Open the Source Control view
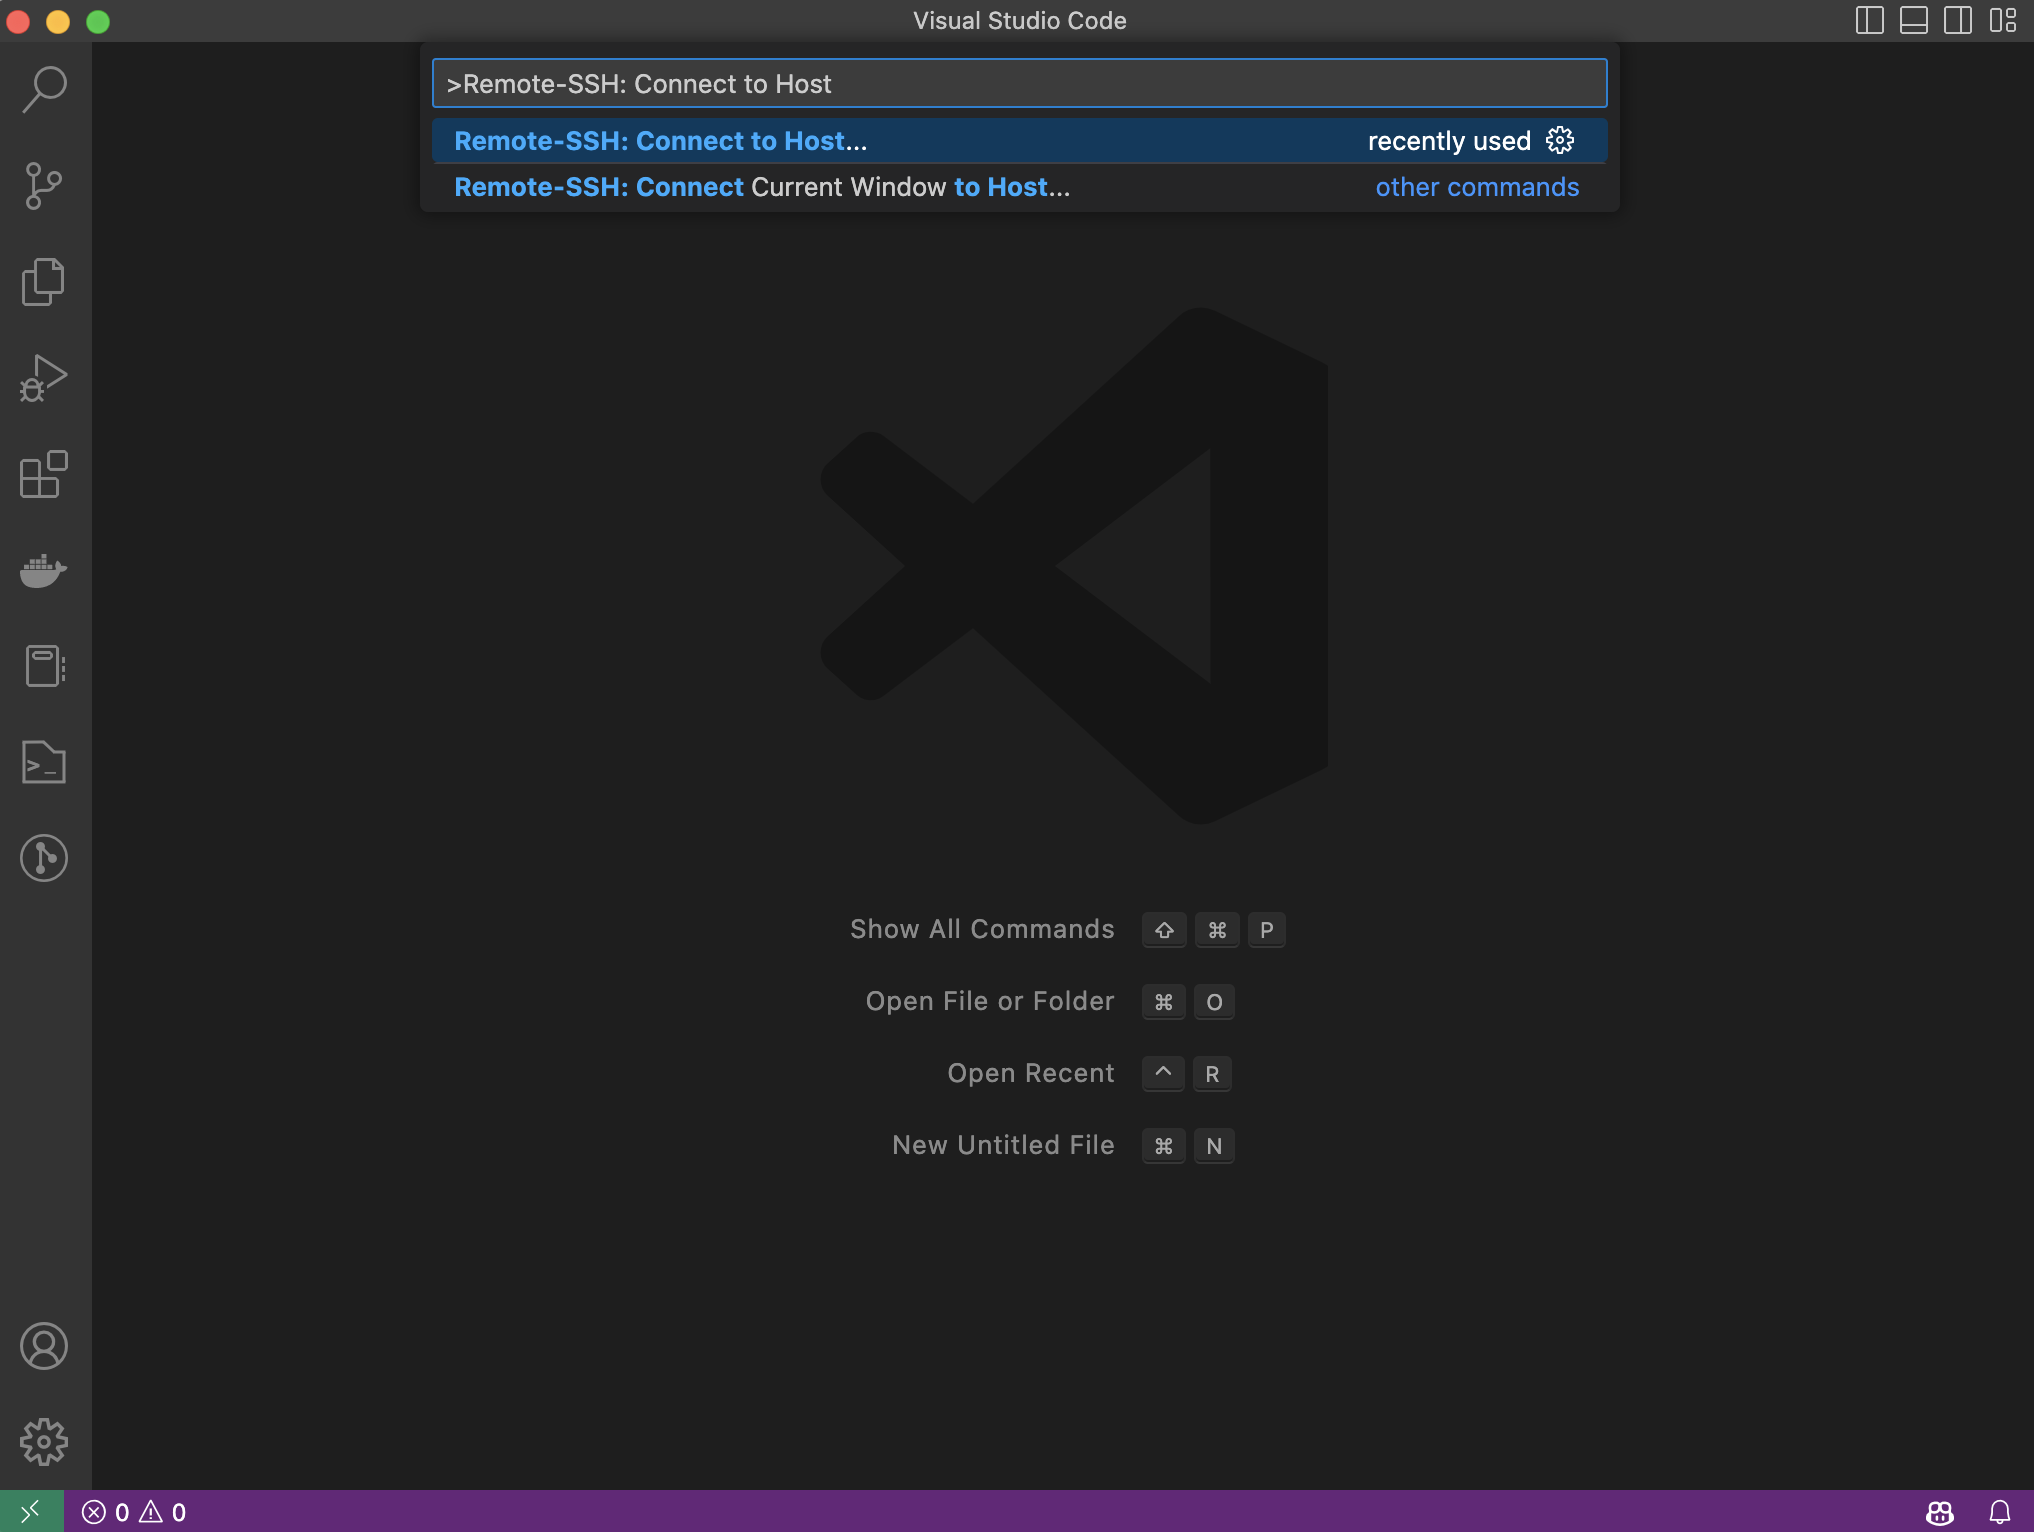Screen dimensions: 2034x1532 click(44, 186)
